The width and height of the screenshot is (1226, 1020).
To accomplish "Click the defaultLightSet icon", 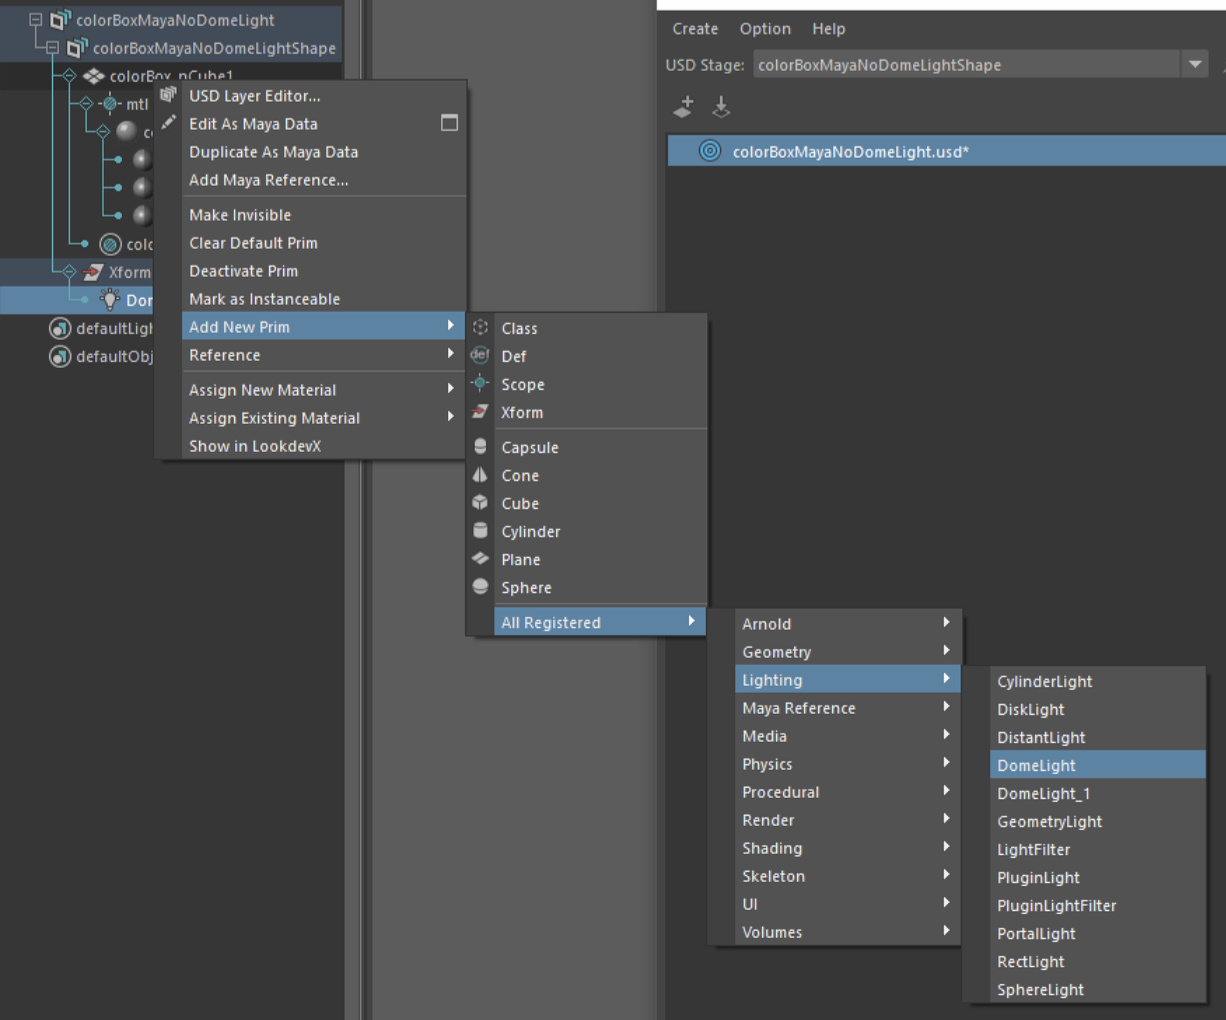I will (x=59, y=328).
